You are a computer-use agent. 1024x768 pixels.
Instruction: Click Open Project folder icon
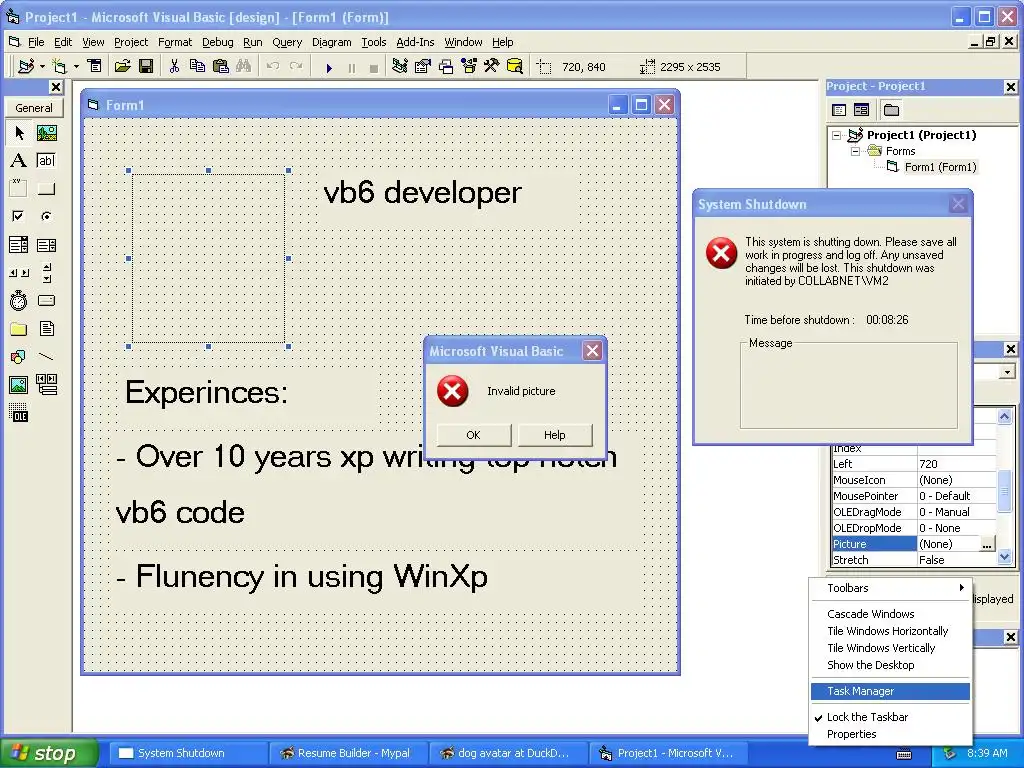[123, 66]
